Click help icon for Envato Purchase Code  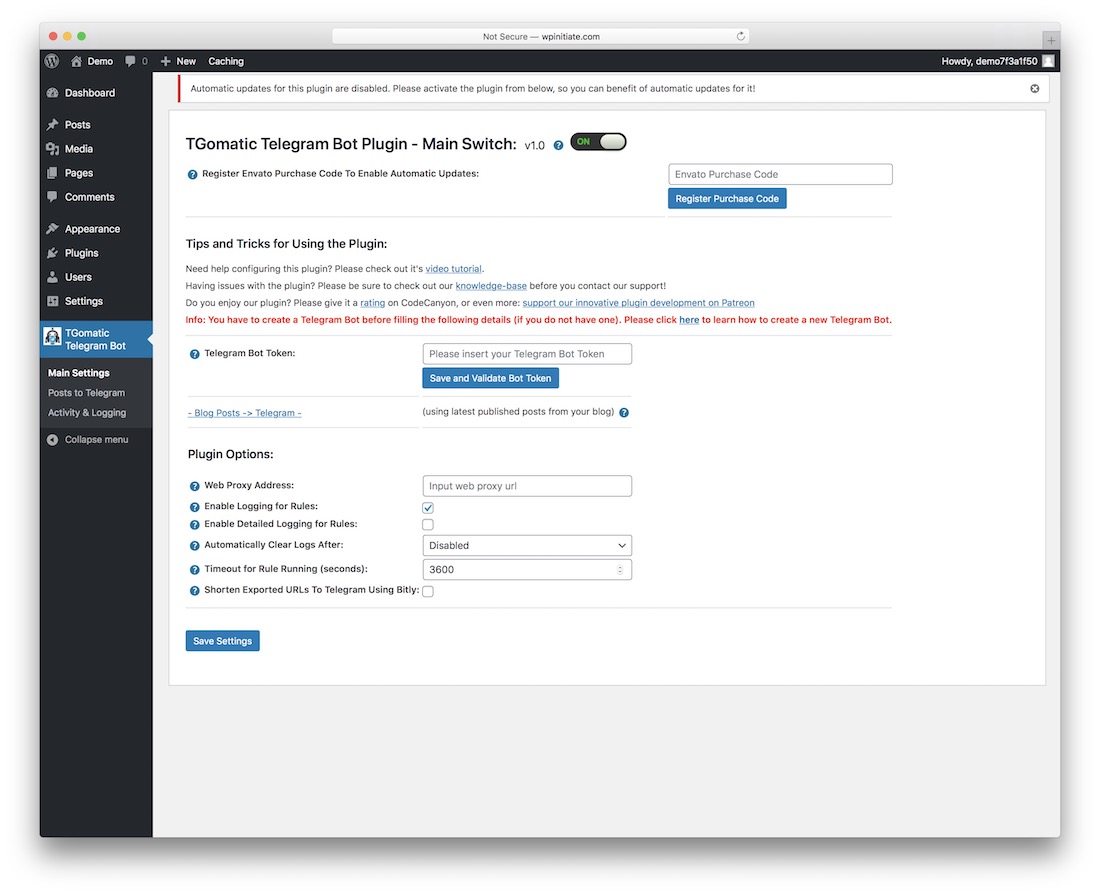pyautogui.click(x=192, y=174)
